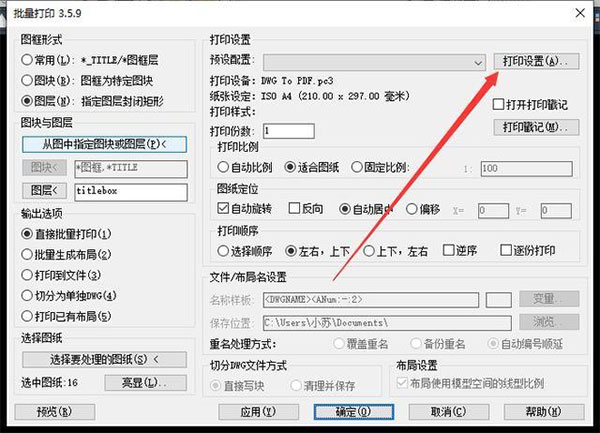Click 选择要处理的图纸(S) button

point(104,359)
